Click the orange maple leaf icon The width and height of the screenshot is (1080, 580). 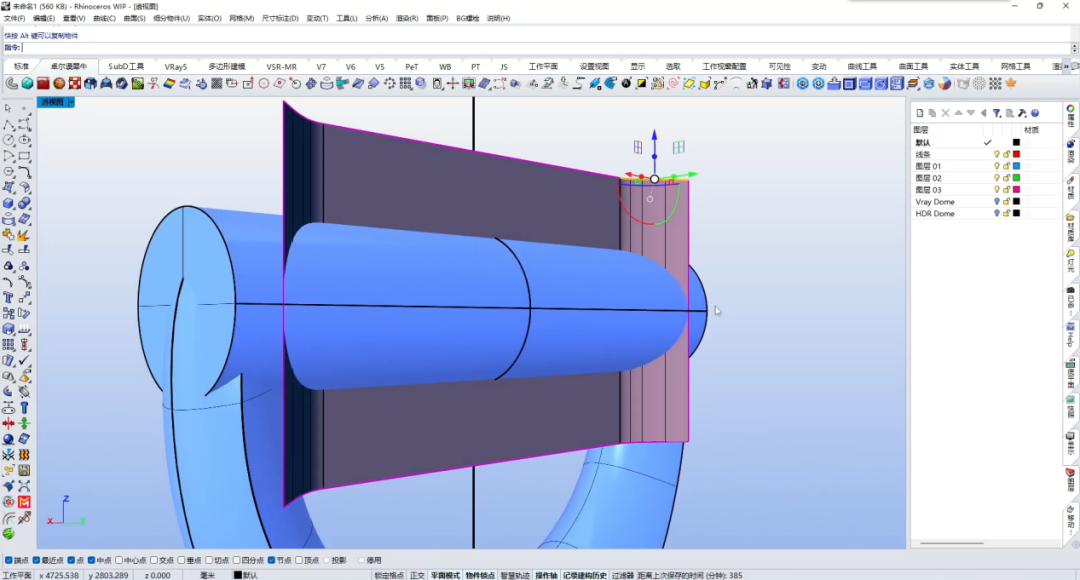tap(1011, 83)
